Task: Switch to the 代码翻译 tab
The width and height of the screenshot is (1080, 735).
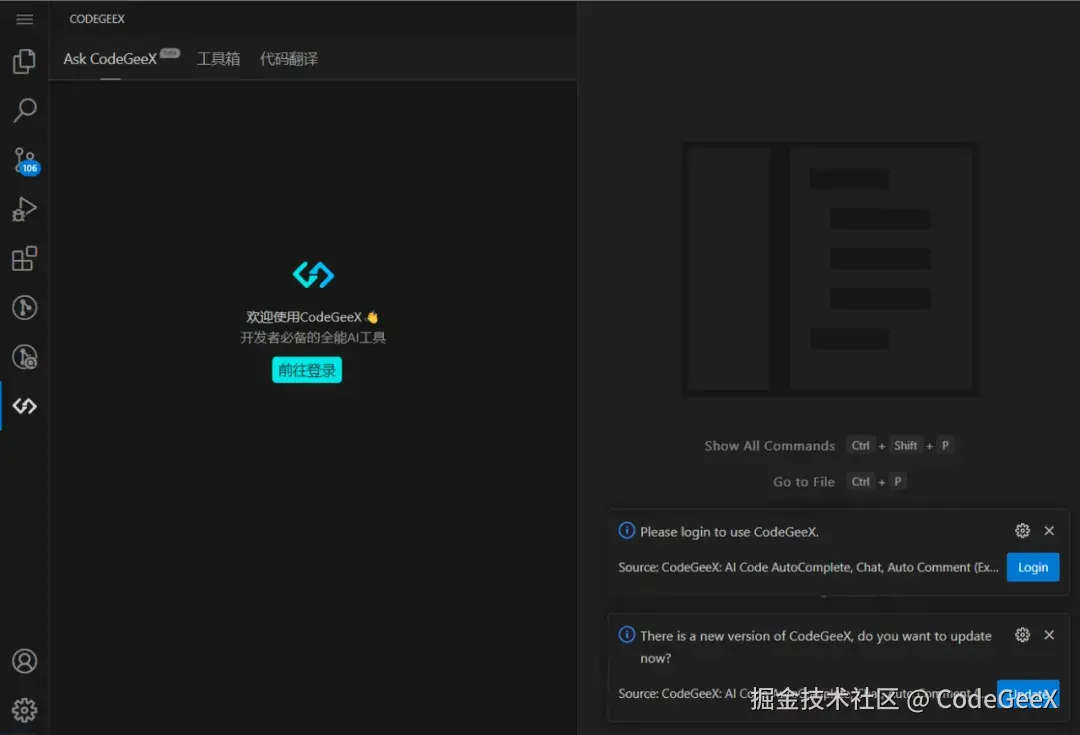Action: [289, 59]
